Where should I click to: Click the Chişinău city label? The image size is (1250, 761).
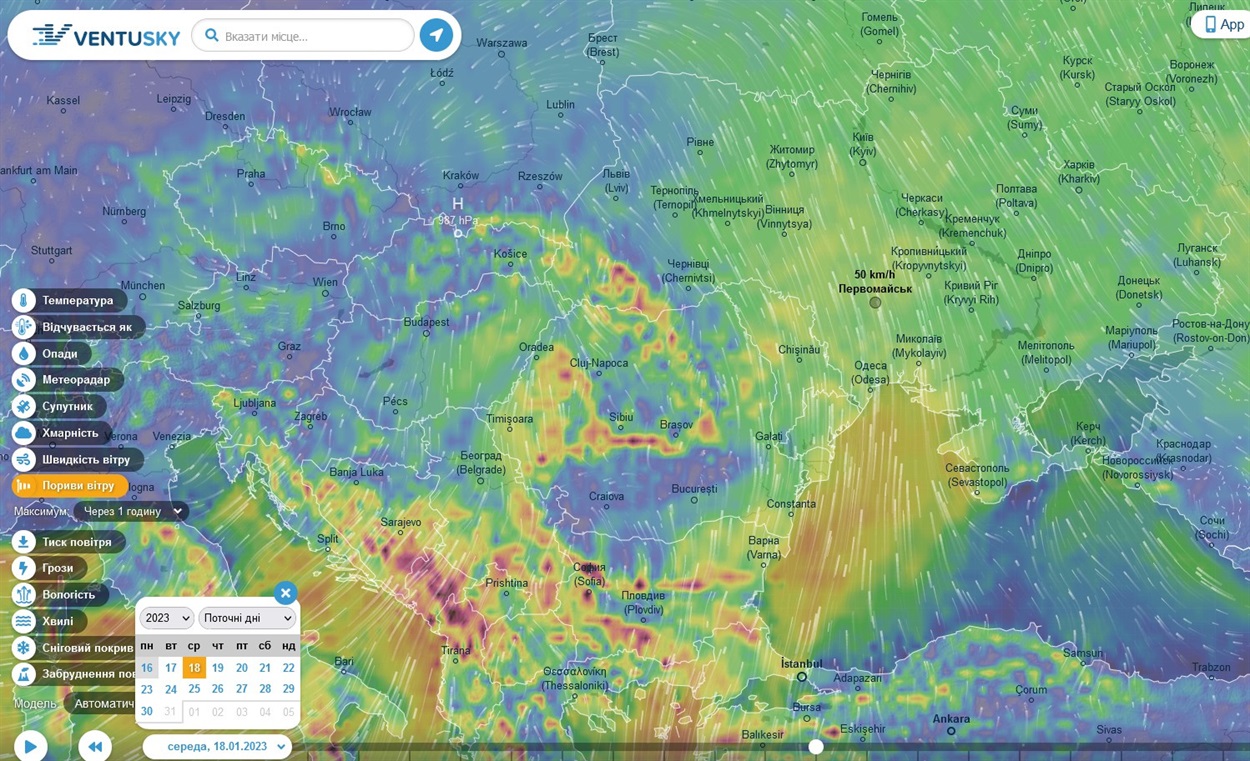799,350
